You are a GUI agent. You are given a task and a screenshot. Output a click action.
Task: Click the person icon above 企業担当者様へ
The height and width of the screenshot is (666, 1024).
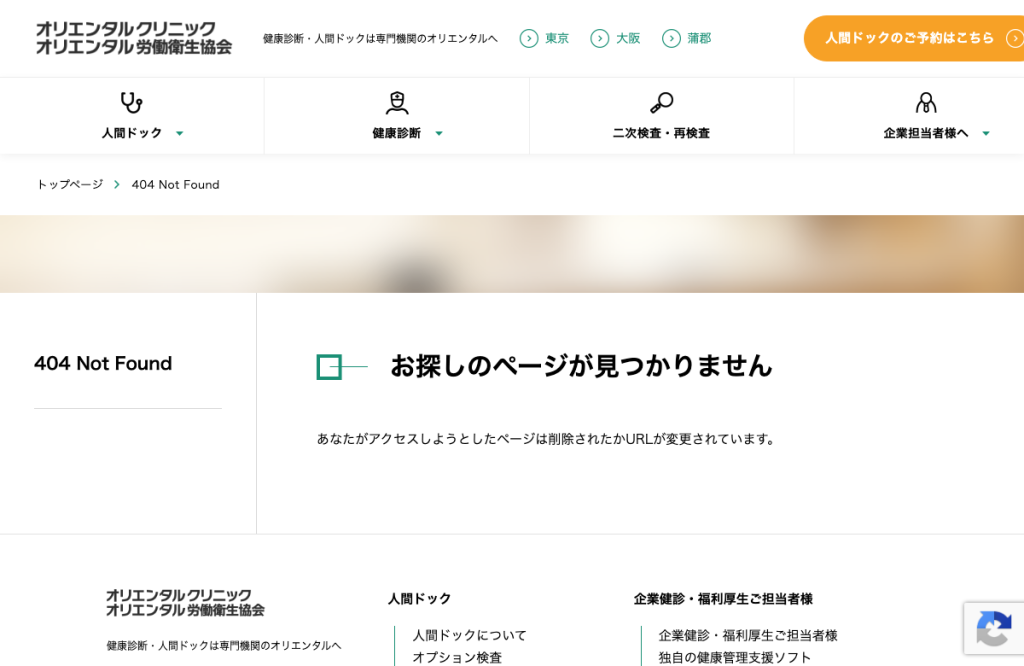pyautogui.click(x=926, y=103)
